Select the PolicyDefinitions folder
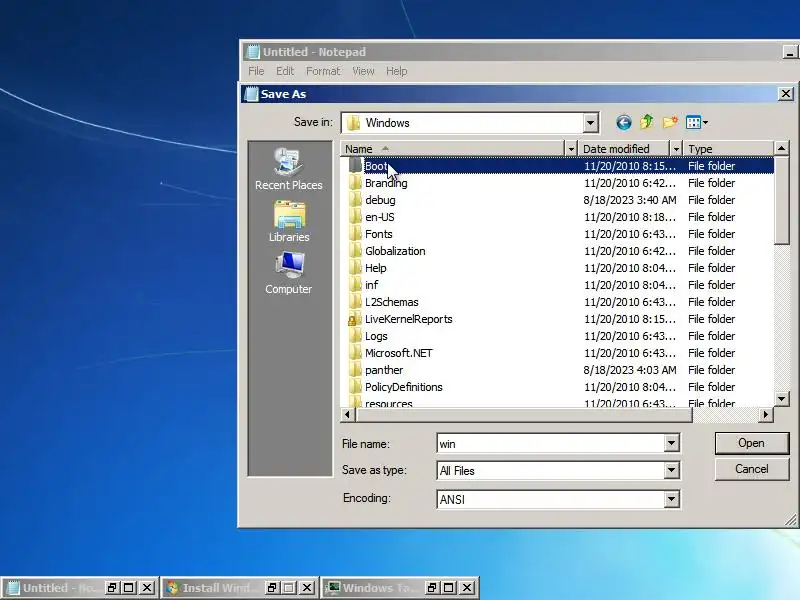Viewport: 800px width, 600px height. pos(404,387)
